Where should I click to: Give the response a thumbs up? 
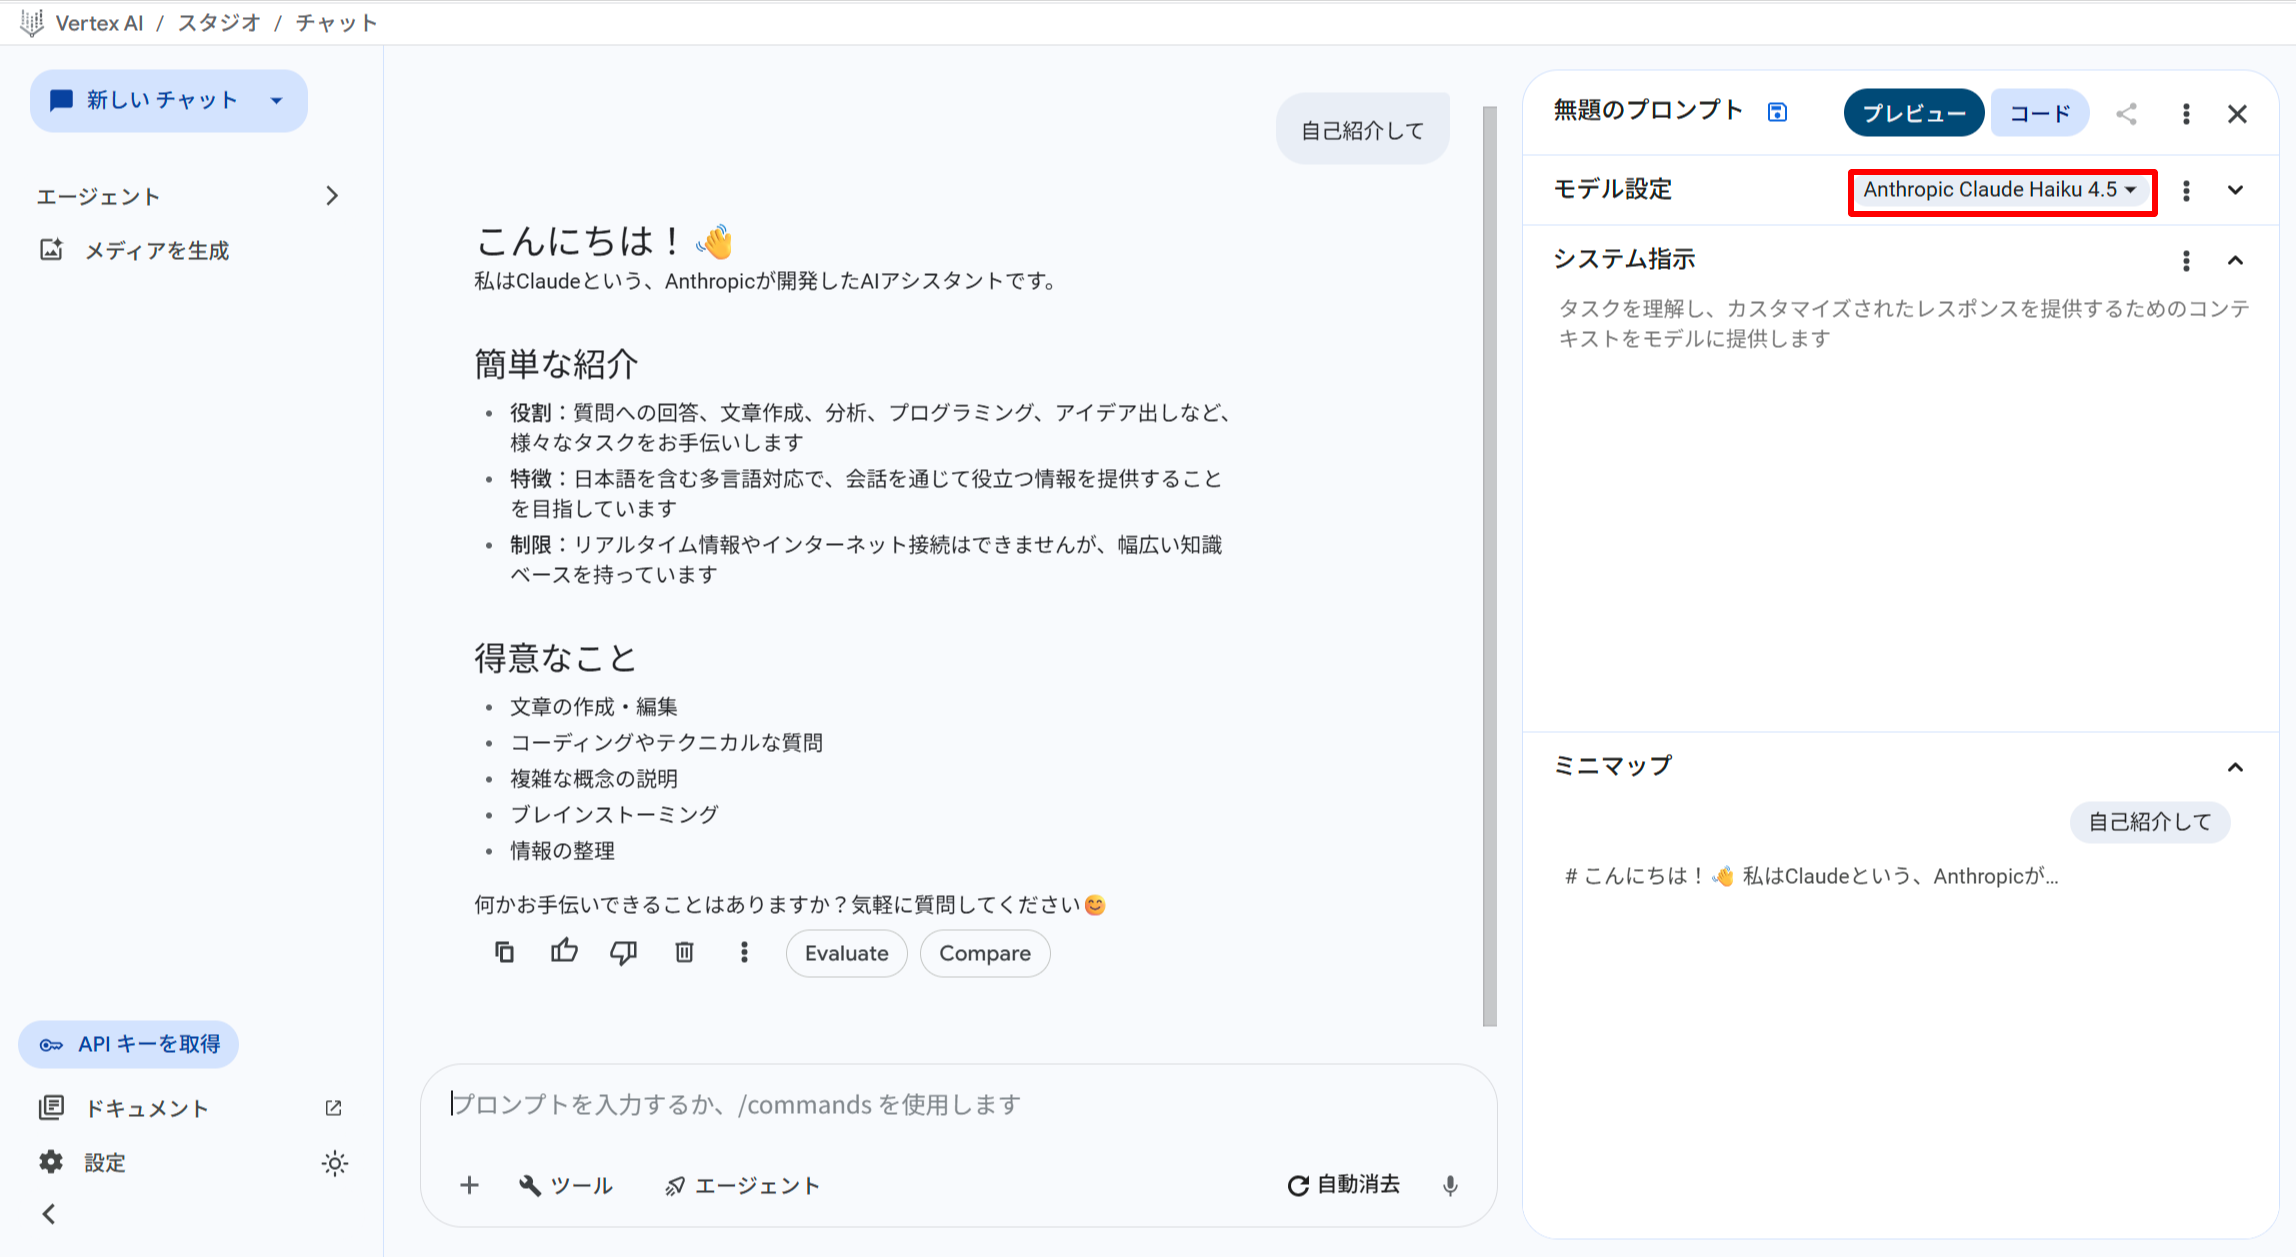[564, 952]
